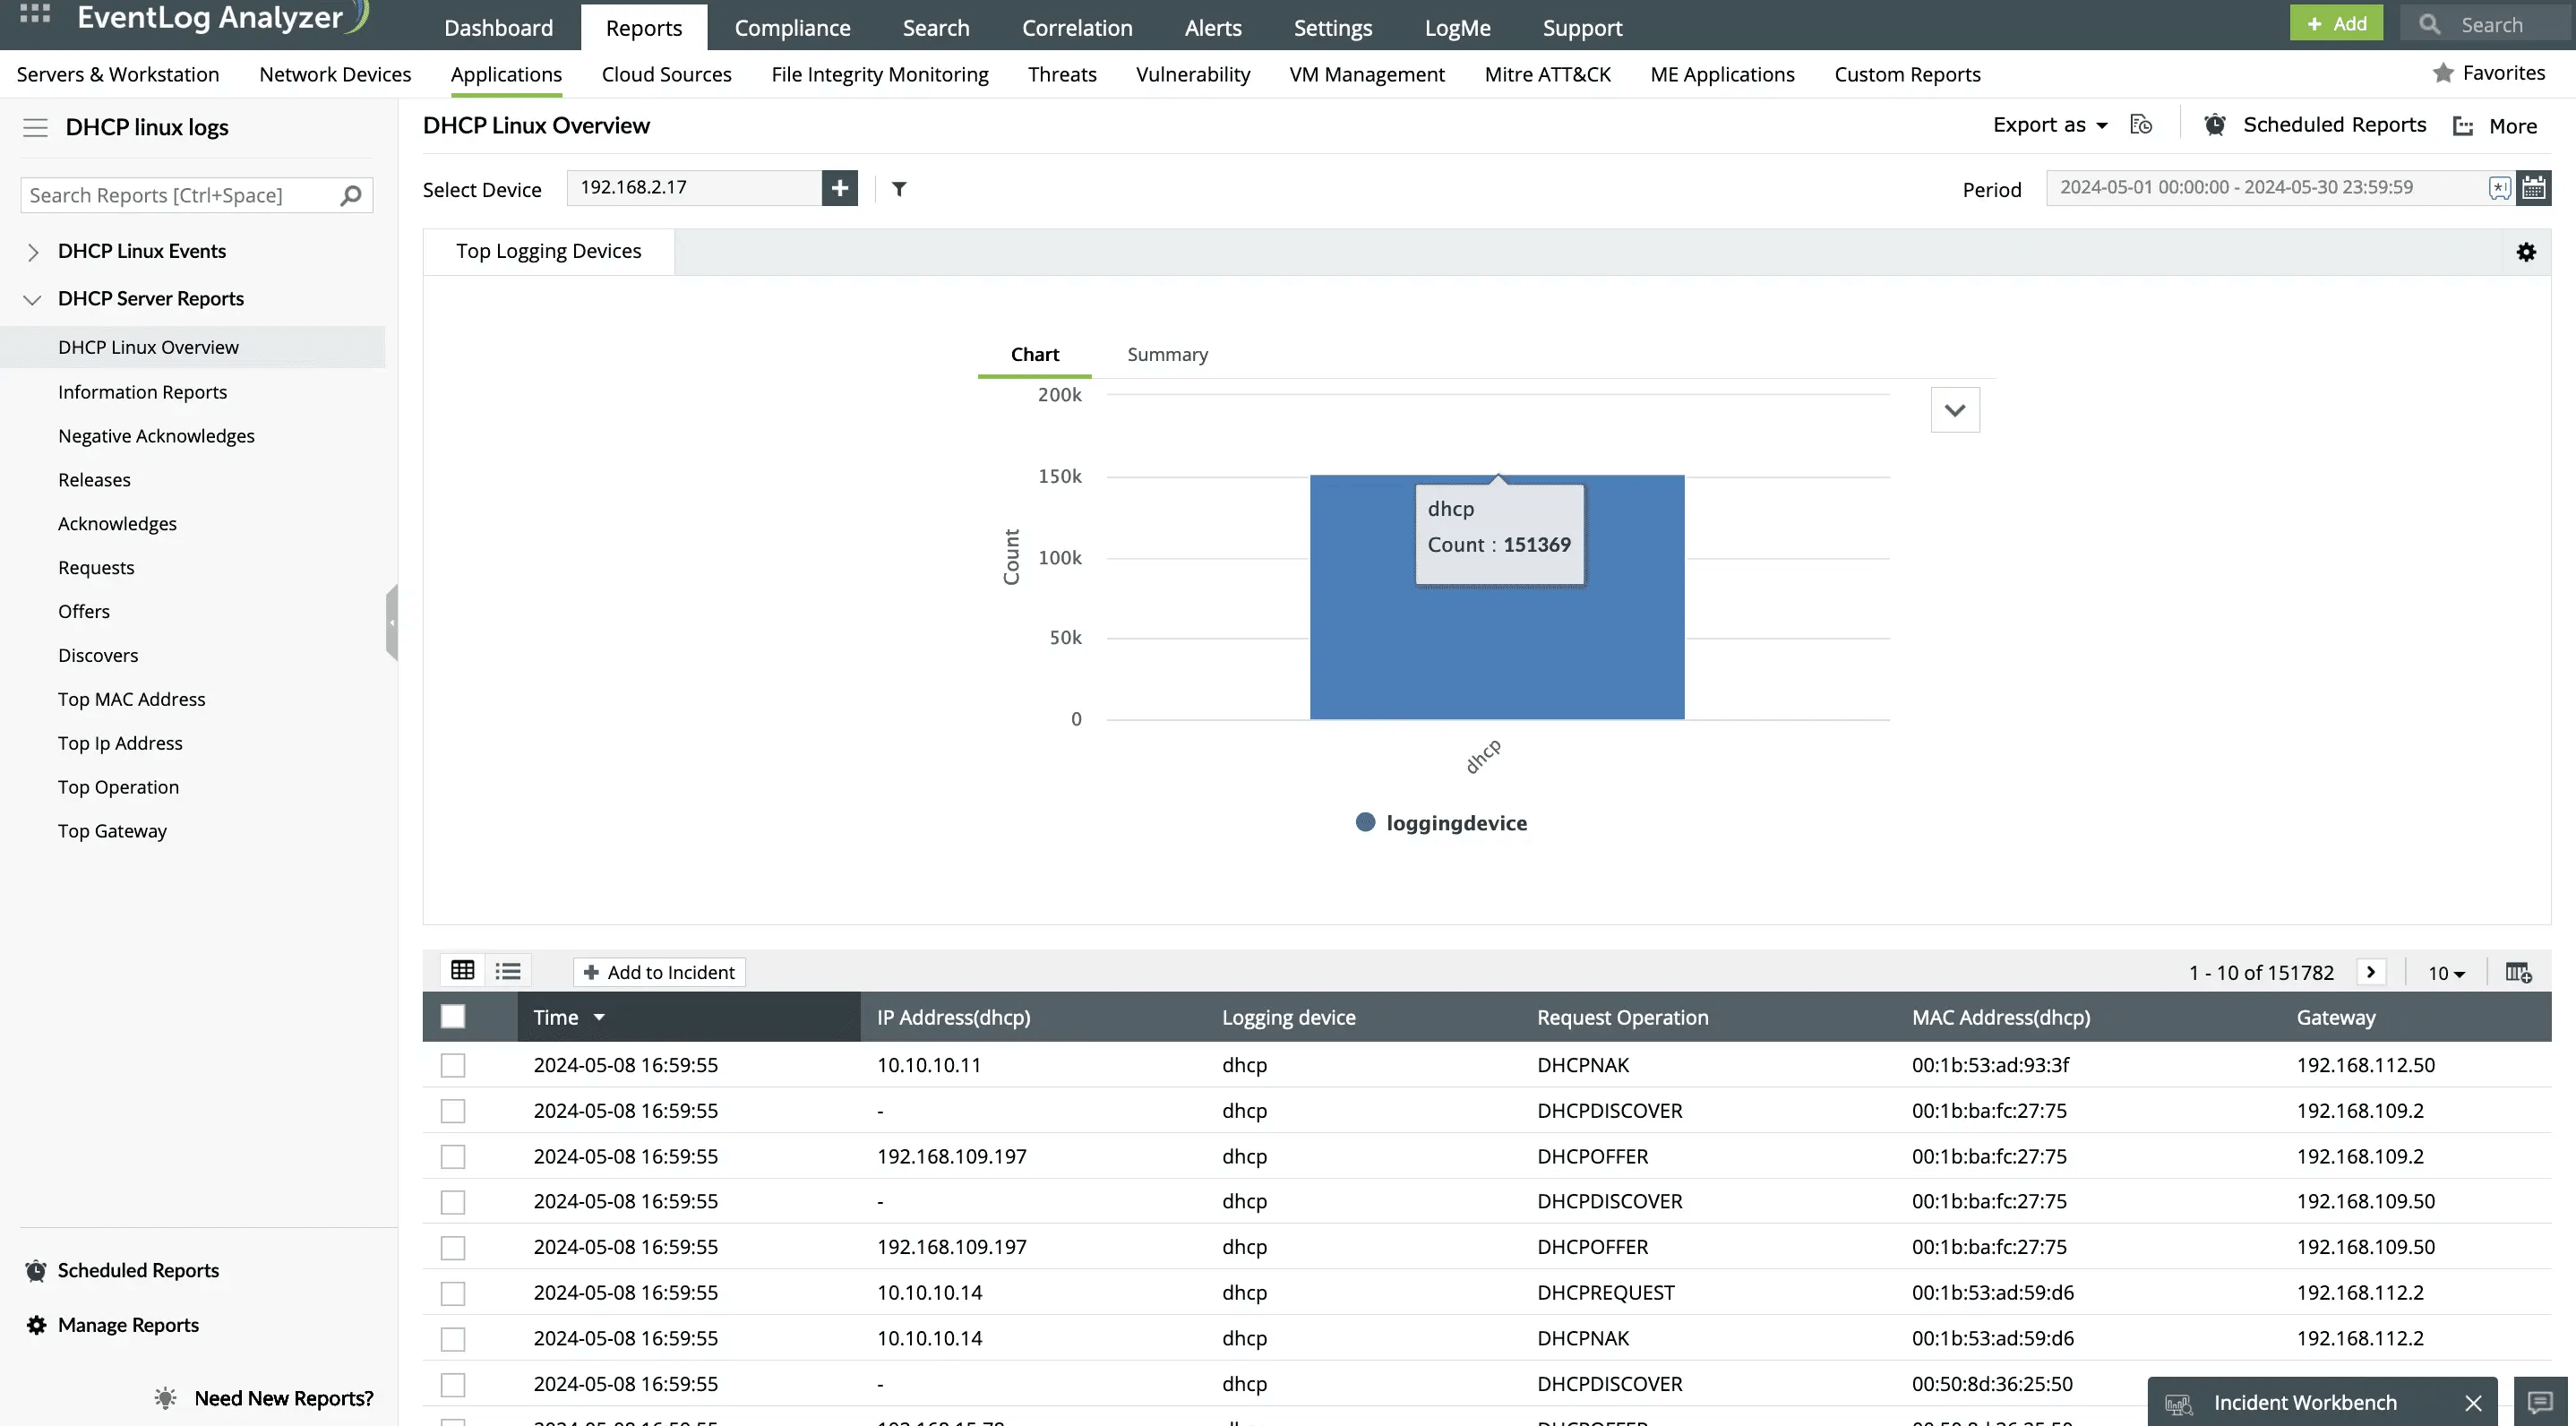
Task: Open the Compliance menu tab
Action: (x=792, y=27)
